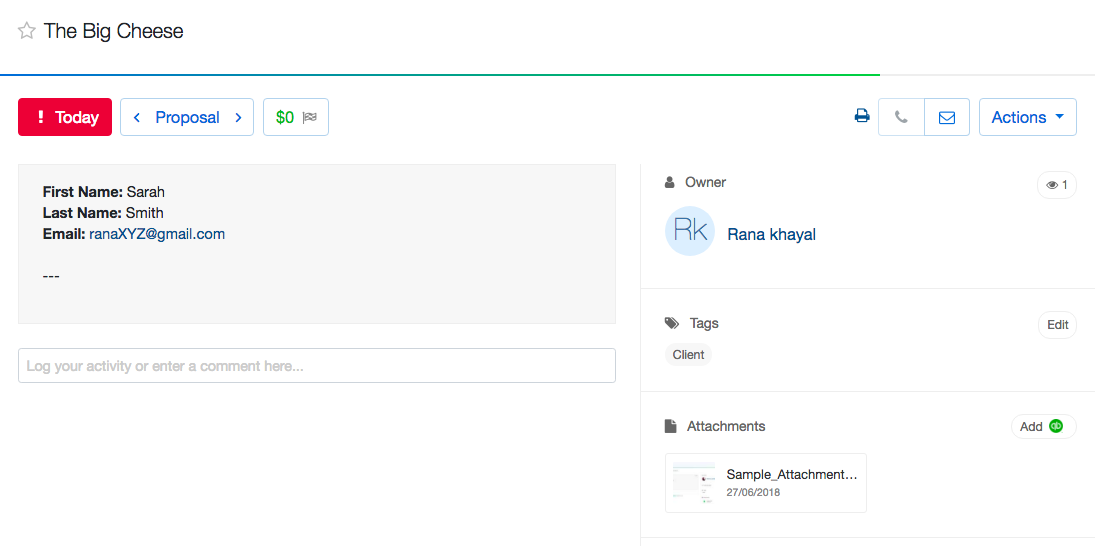Open the ranaXYZ@gmail.com email link
This screenshot has height=546, width=1095.
pos(157,234)
